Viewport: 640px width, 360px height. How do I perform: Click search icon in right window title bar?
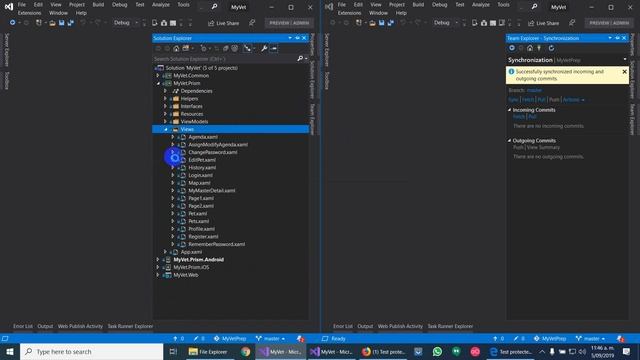(x=534, y=7)
